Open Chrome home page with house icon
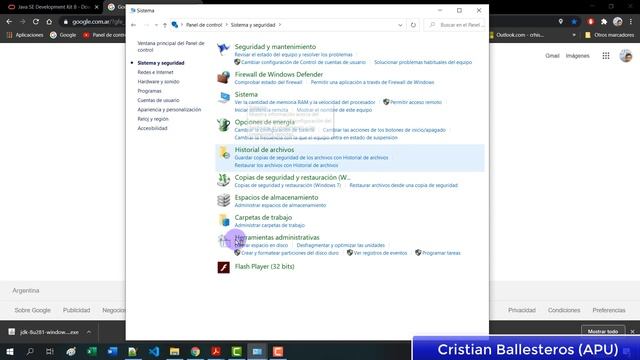The width and height of the screenshot is (640, 360). (x=49, y=22)
